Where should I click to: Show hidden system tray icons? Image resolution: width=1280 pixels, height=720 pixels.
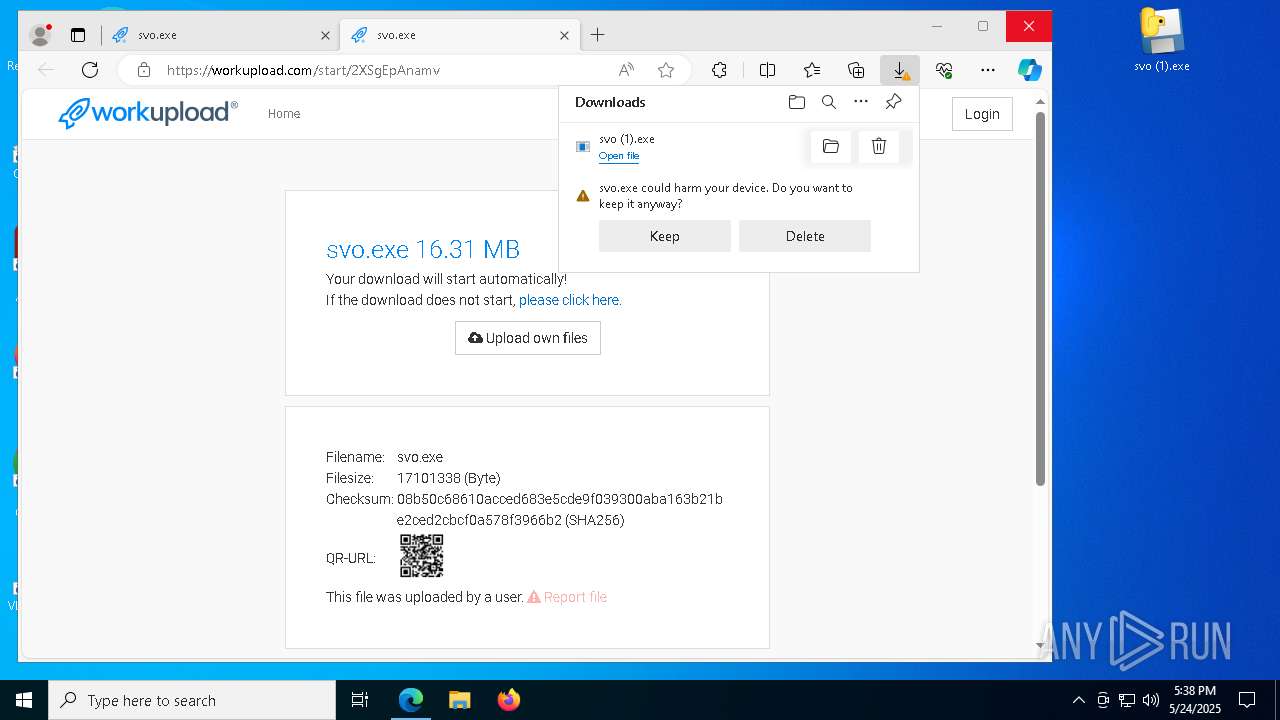coord(1078,700)
